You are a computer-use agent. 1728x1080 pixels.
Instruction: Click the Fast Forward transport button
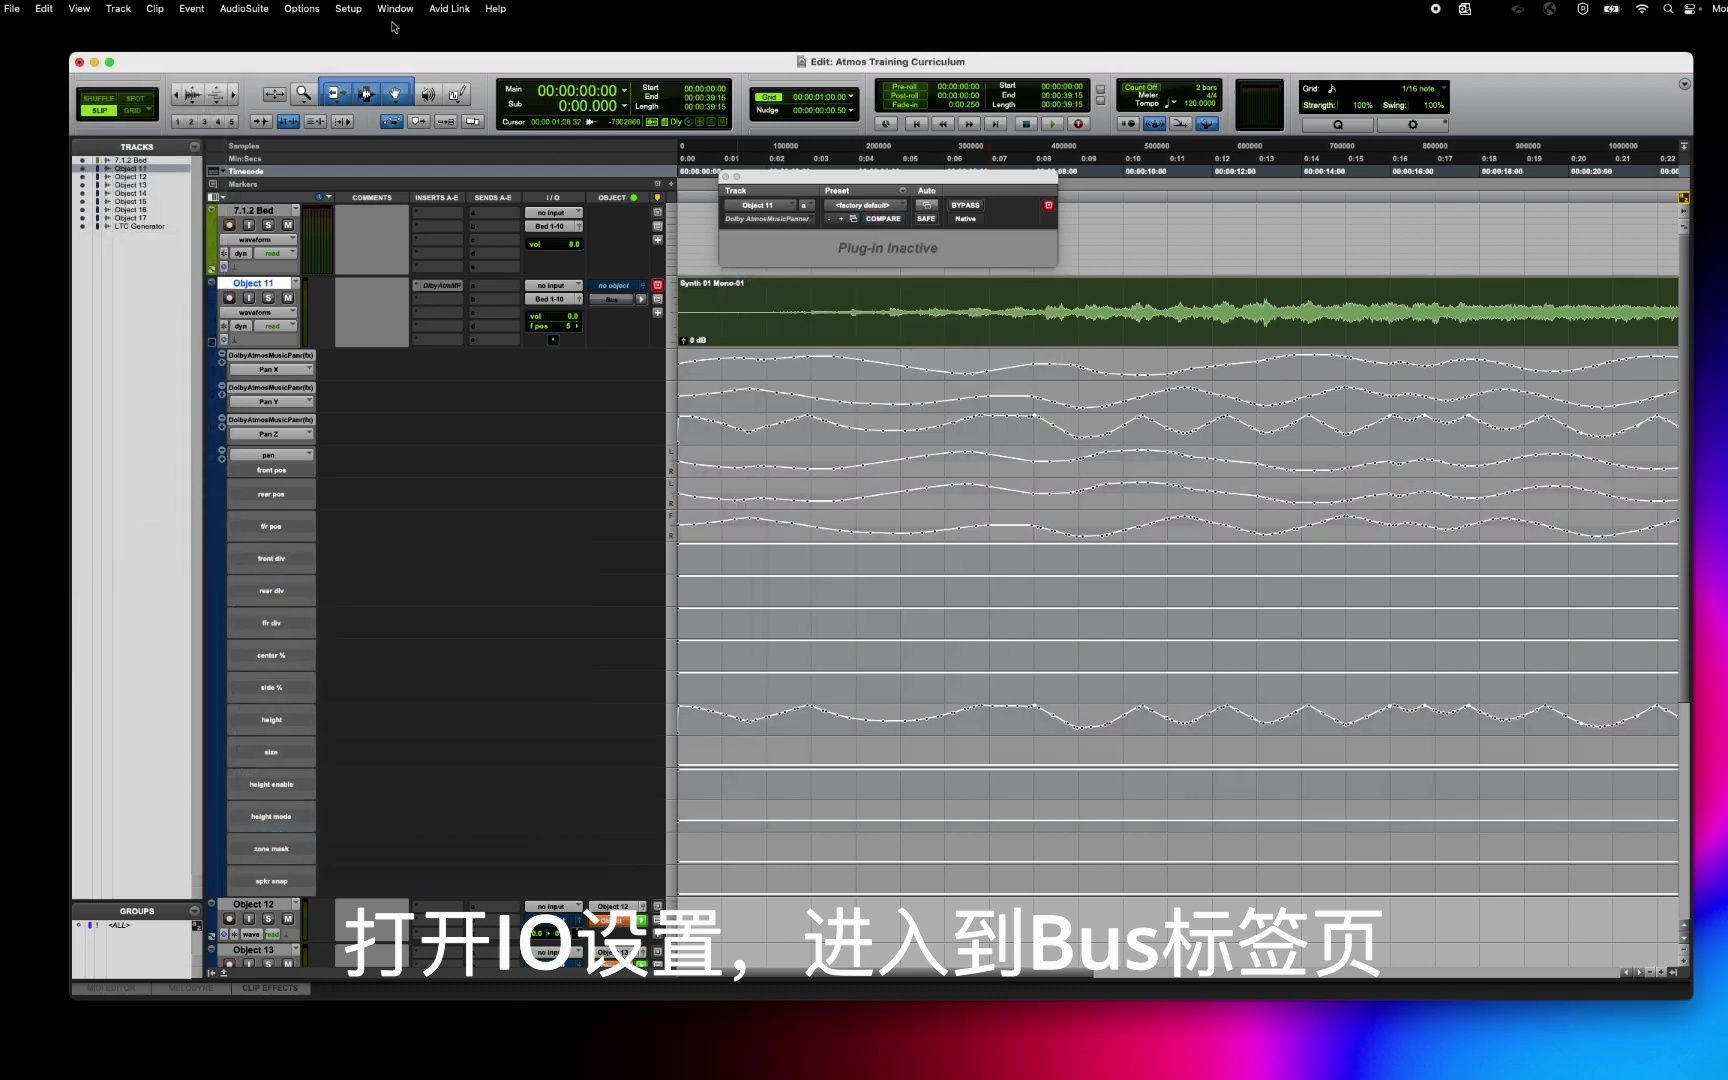(969, 124)
